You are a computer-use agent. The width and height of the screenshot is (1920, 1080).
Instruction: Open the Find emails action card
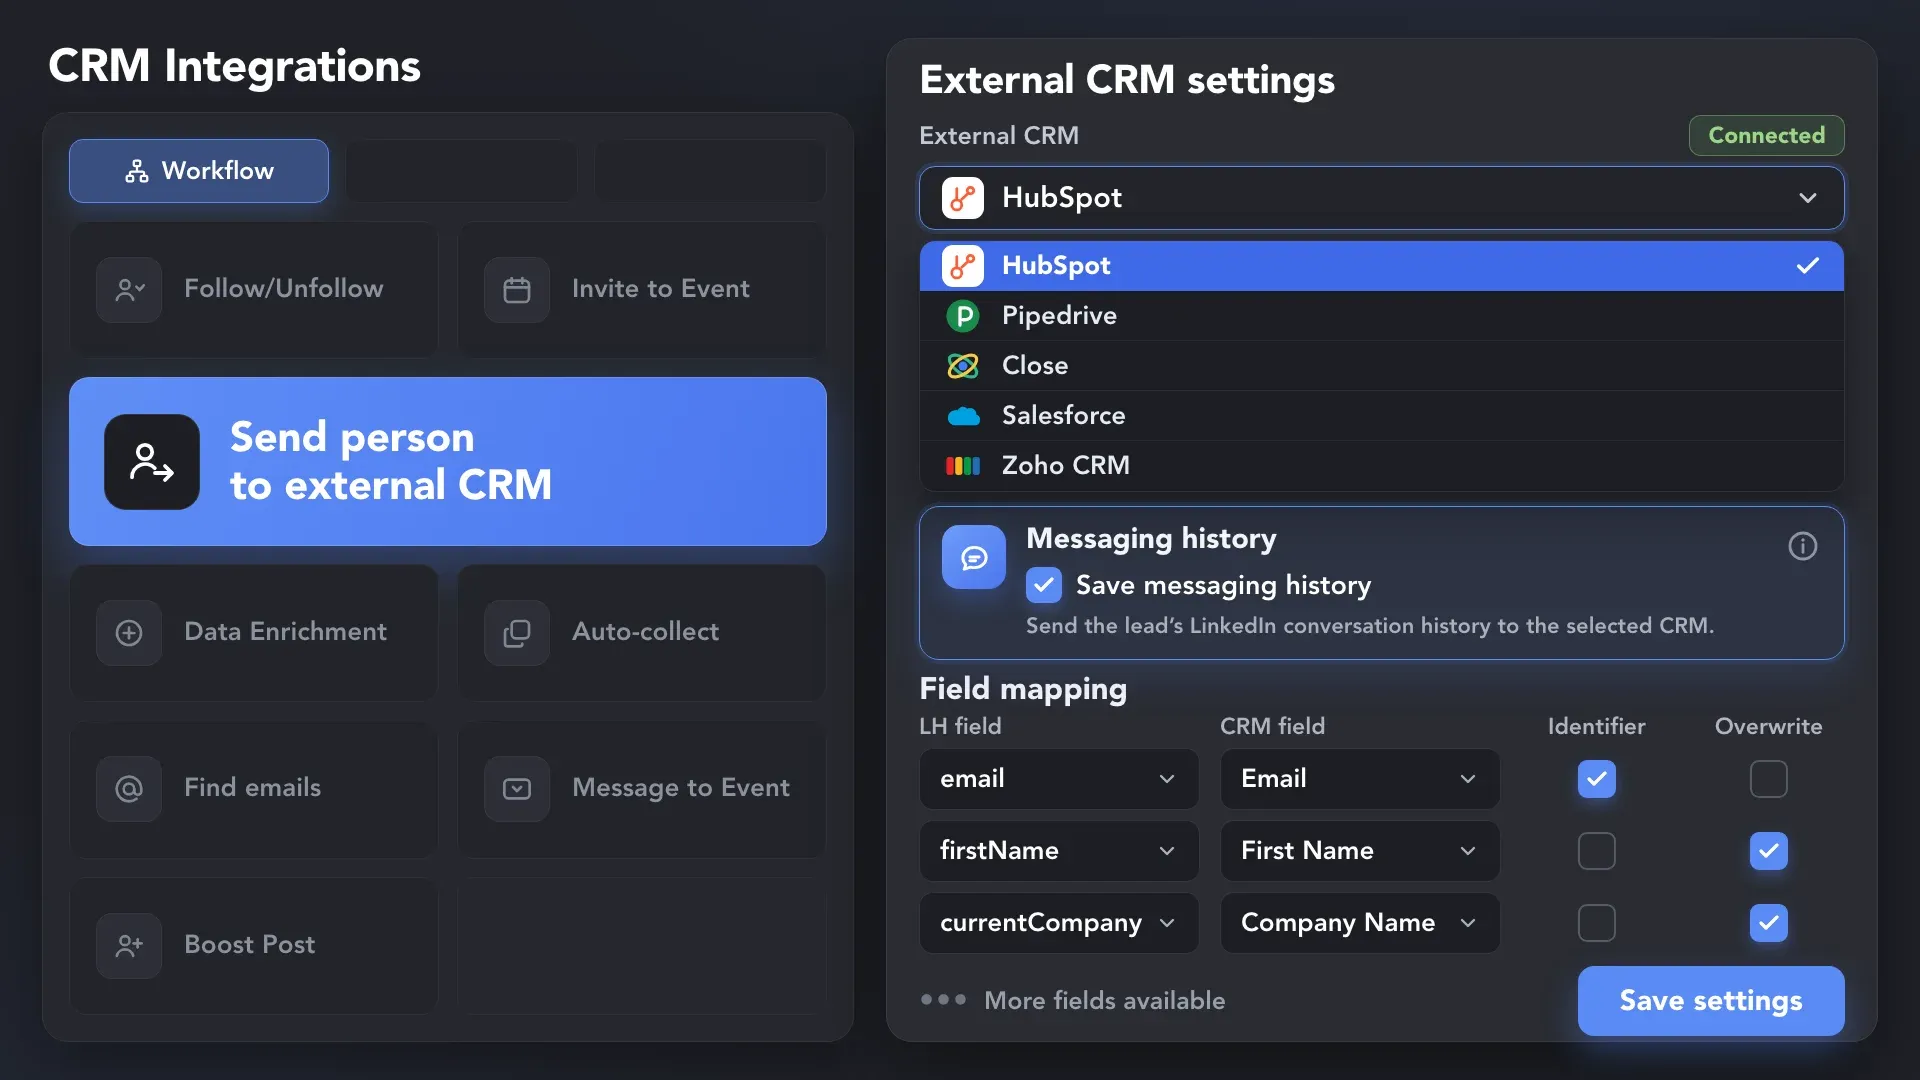(x=254, y=789)
